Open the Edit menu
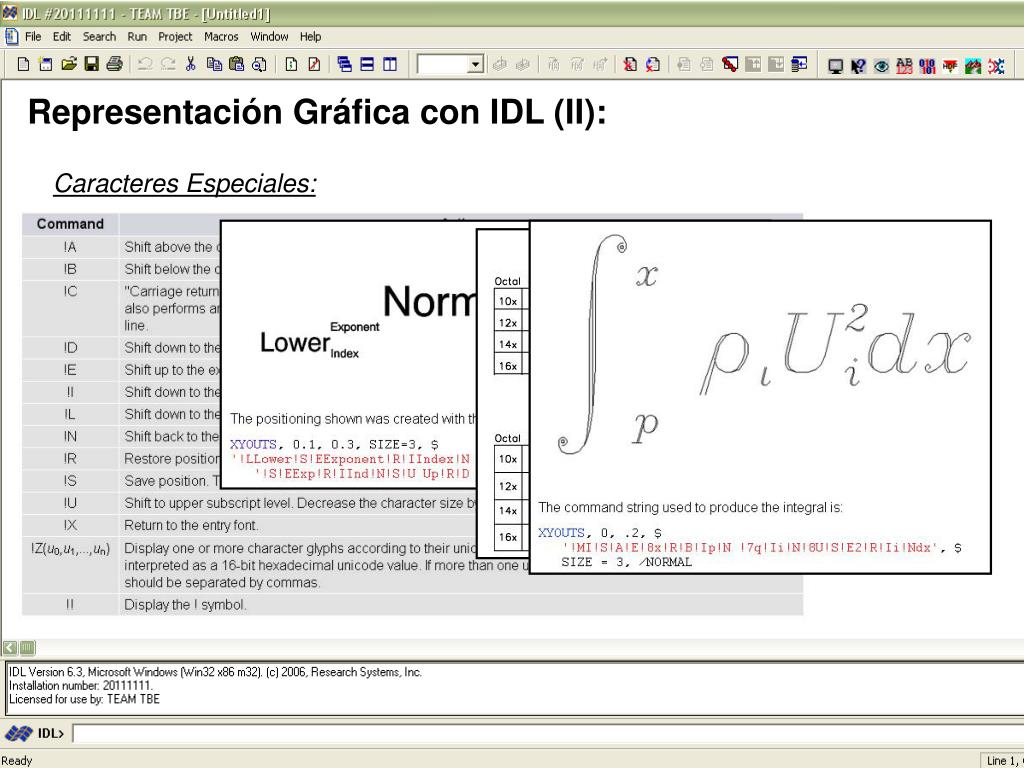The height and width of the screenshot is (768, 1024). (x=62, y=37)
